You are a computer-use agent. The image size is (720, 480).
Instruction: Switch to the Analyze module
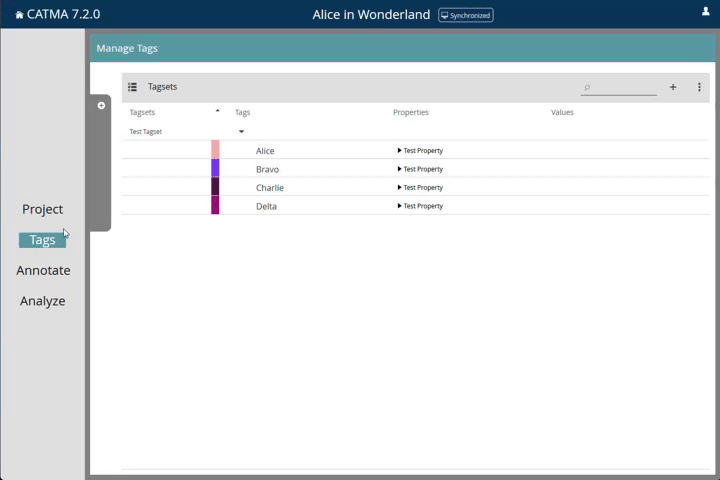point(42,301)
